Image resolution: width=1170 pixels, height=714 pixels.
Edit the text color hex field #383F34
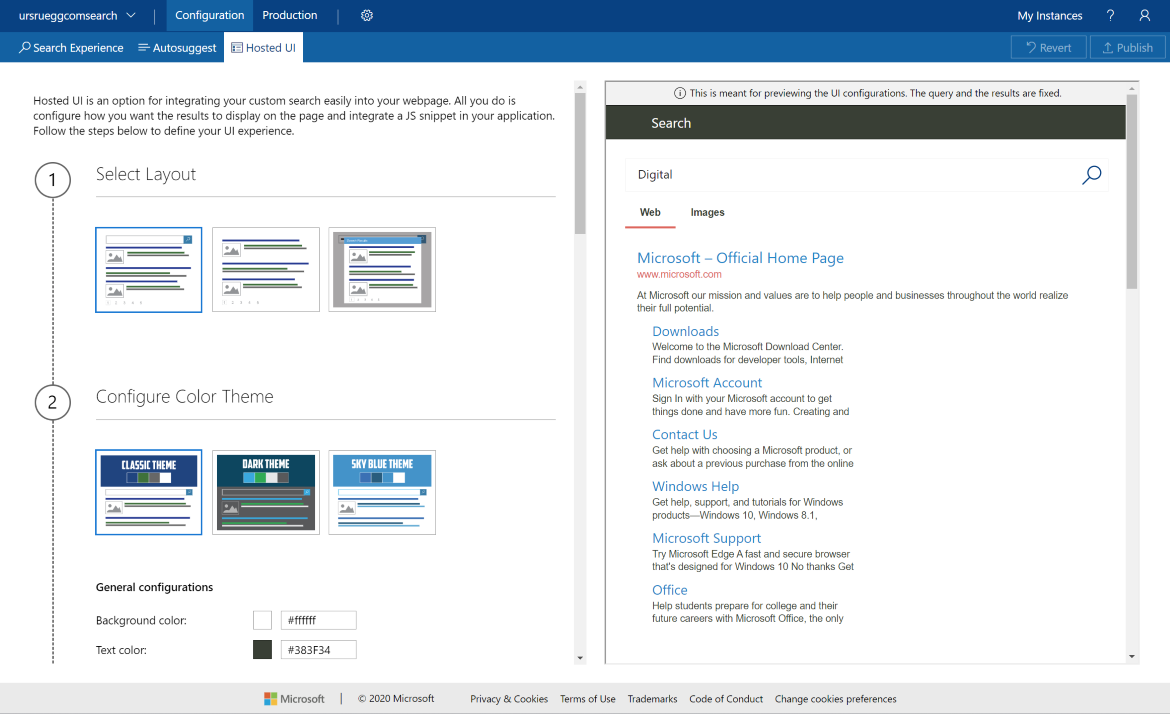pyautogui.click(x=319, y=650)
